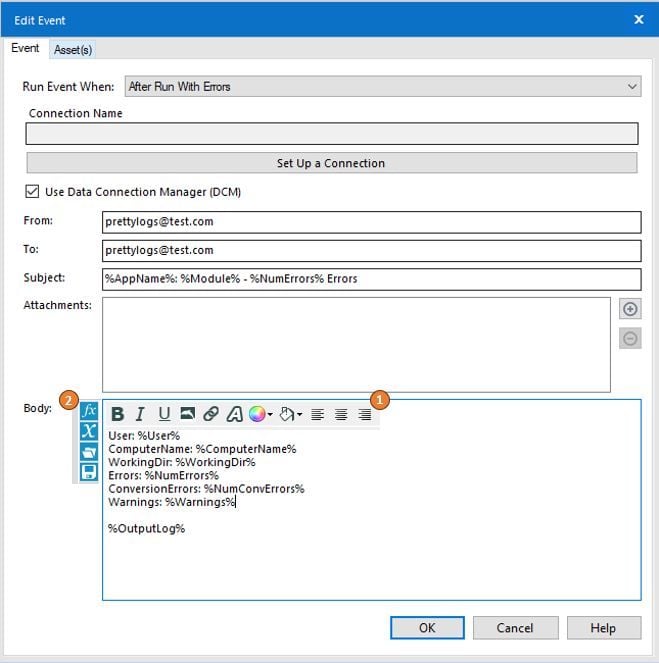Image resolution: width=659 pixels, height=663 pixels.
Task: Open Help for this dialog
Action: coord(603,627)
